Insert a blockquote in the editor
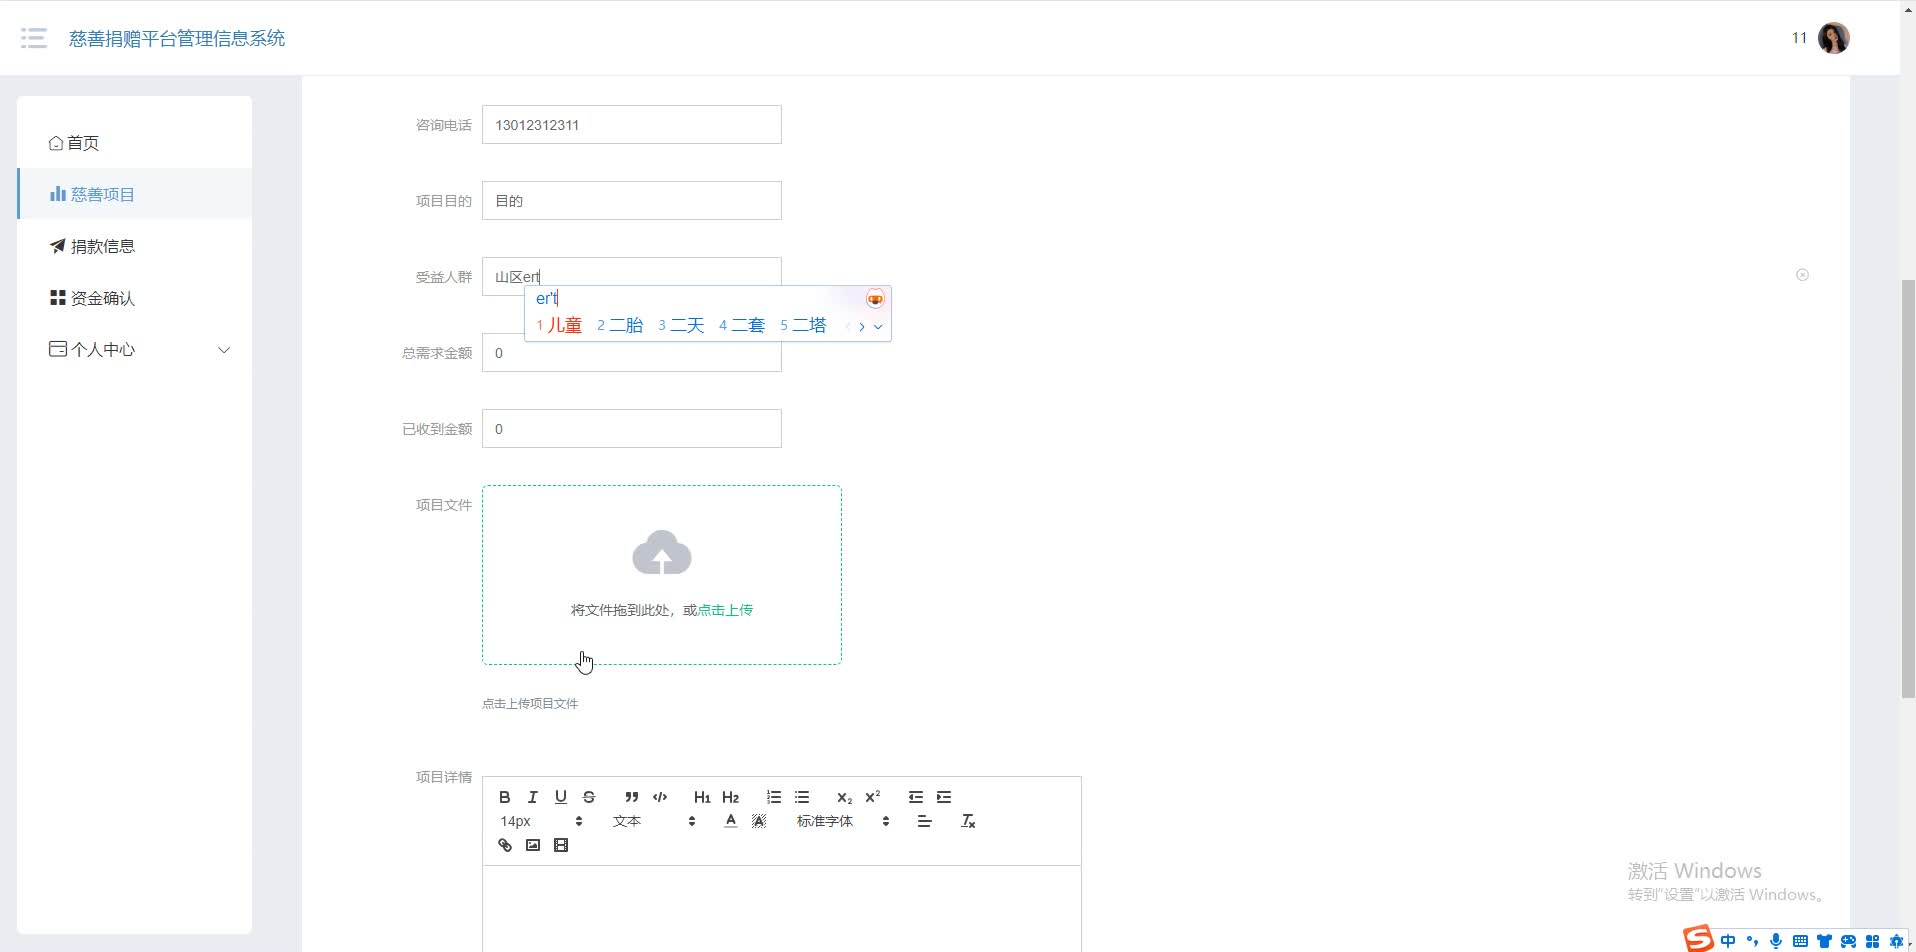The image size is (1916, 952). pyautogui.click(x=631, y=797)
